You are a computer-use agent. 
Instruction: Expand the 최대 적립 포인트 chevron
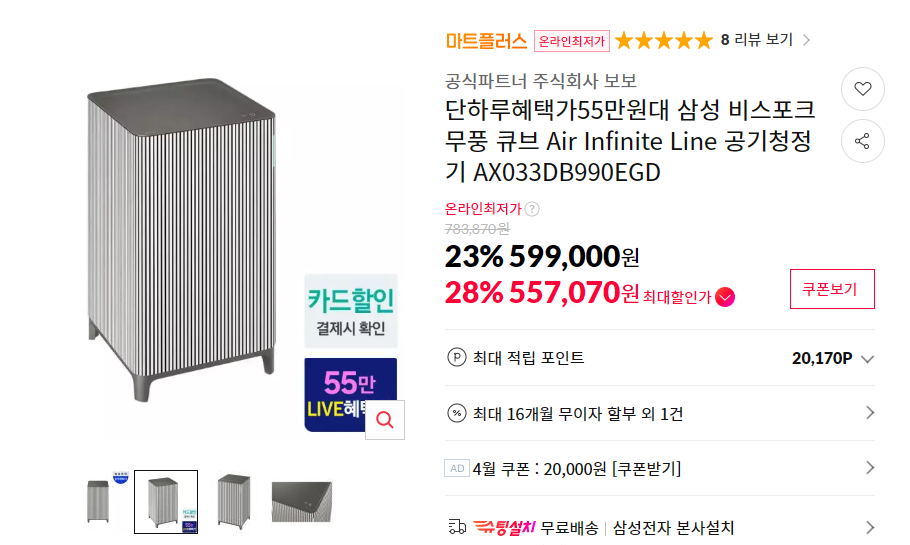pos(867,359)
